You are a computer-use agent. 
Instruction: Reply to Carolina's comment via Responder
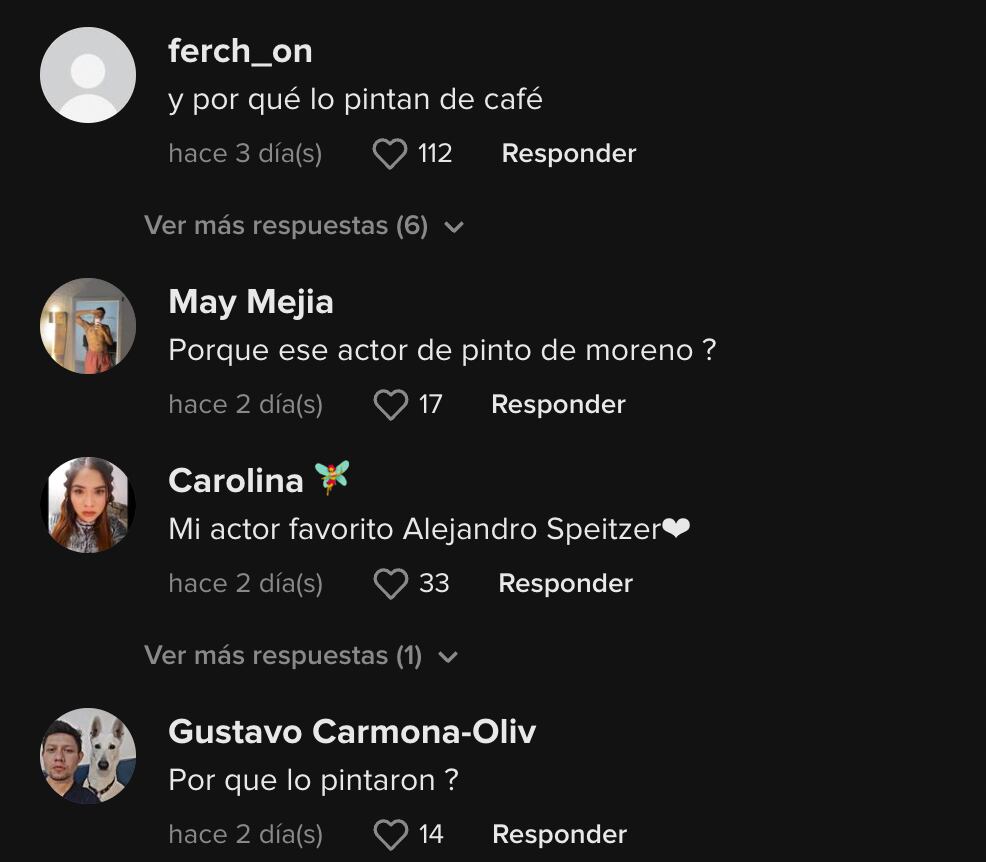(x=565, y=583)
